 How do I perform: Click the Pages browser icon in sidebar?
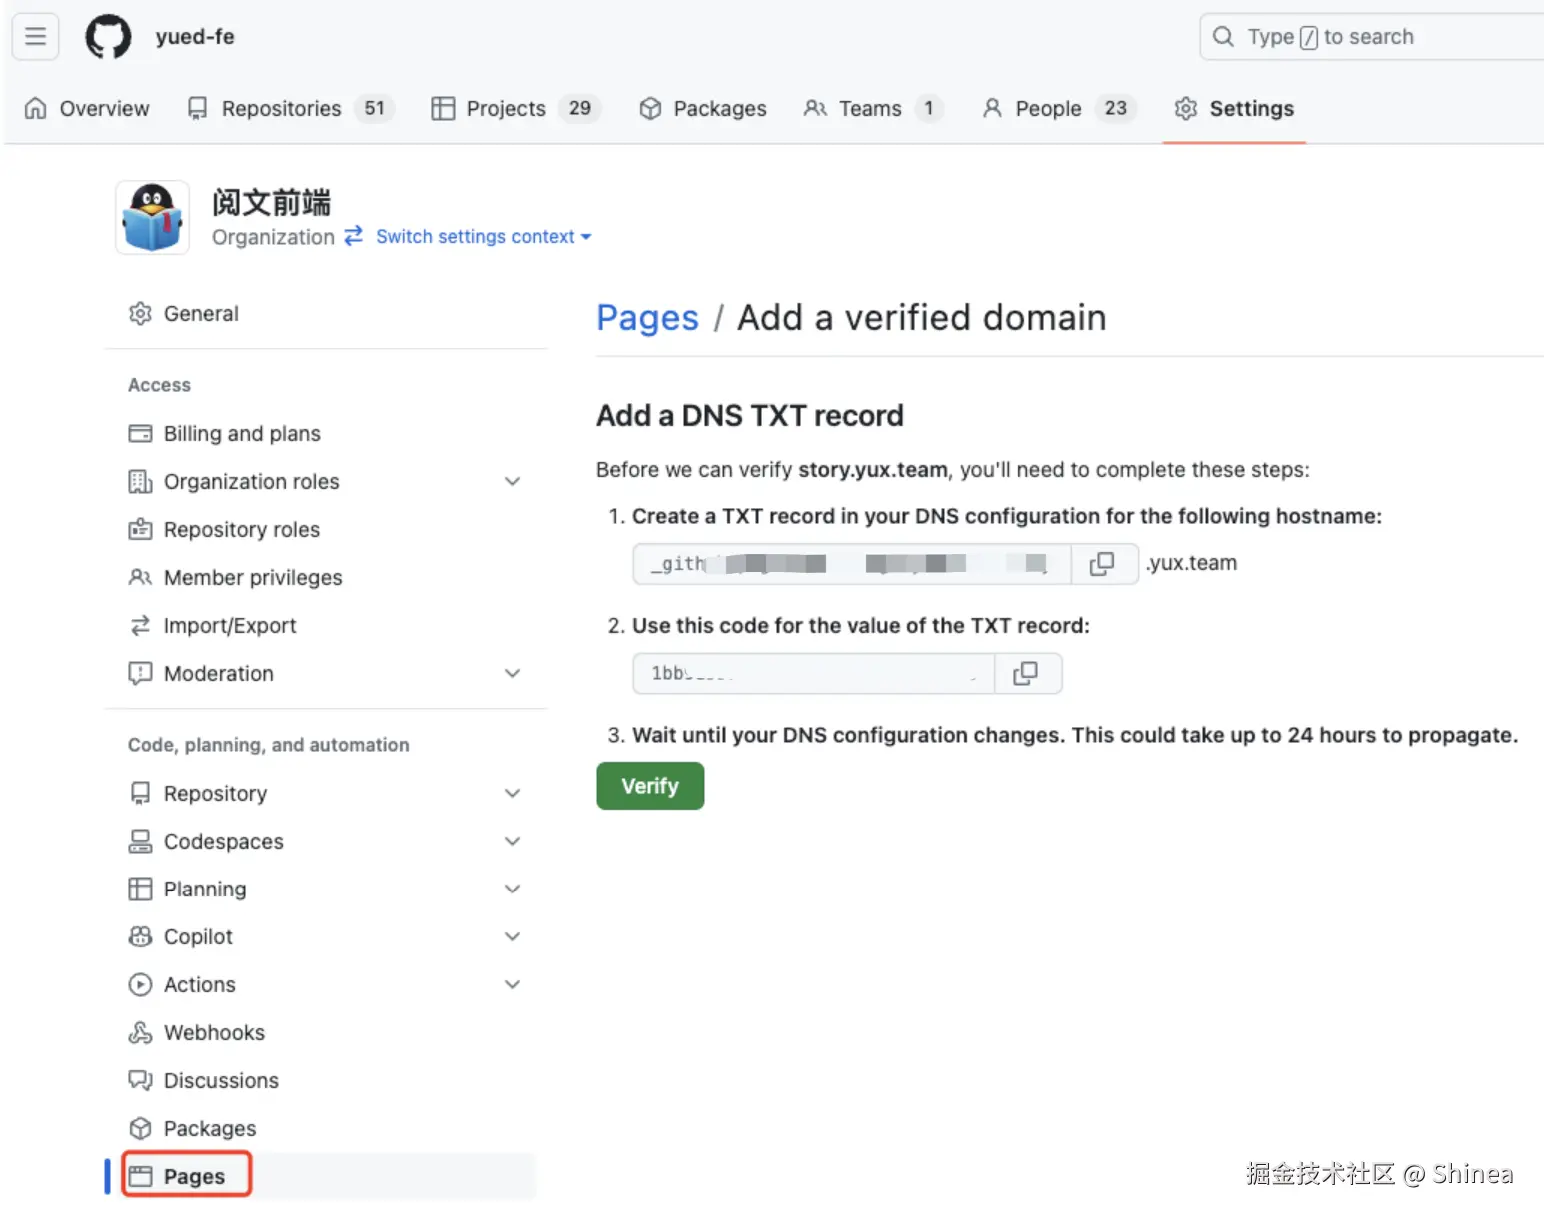coord(140,1177)
